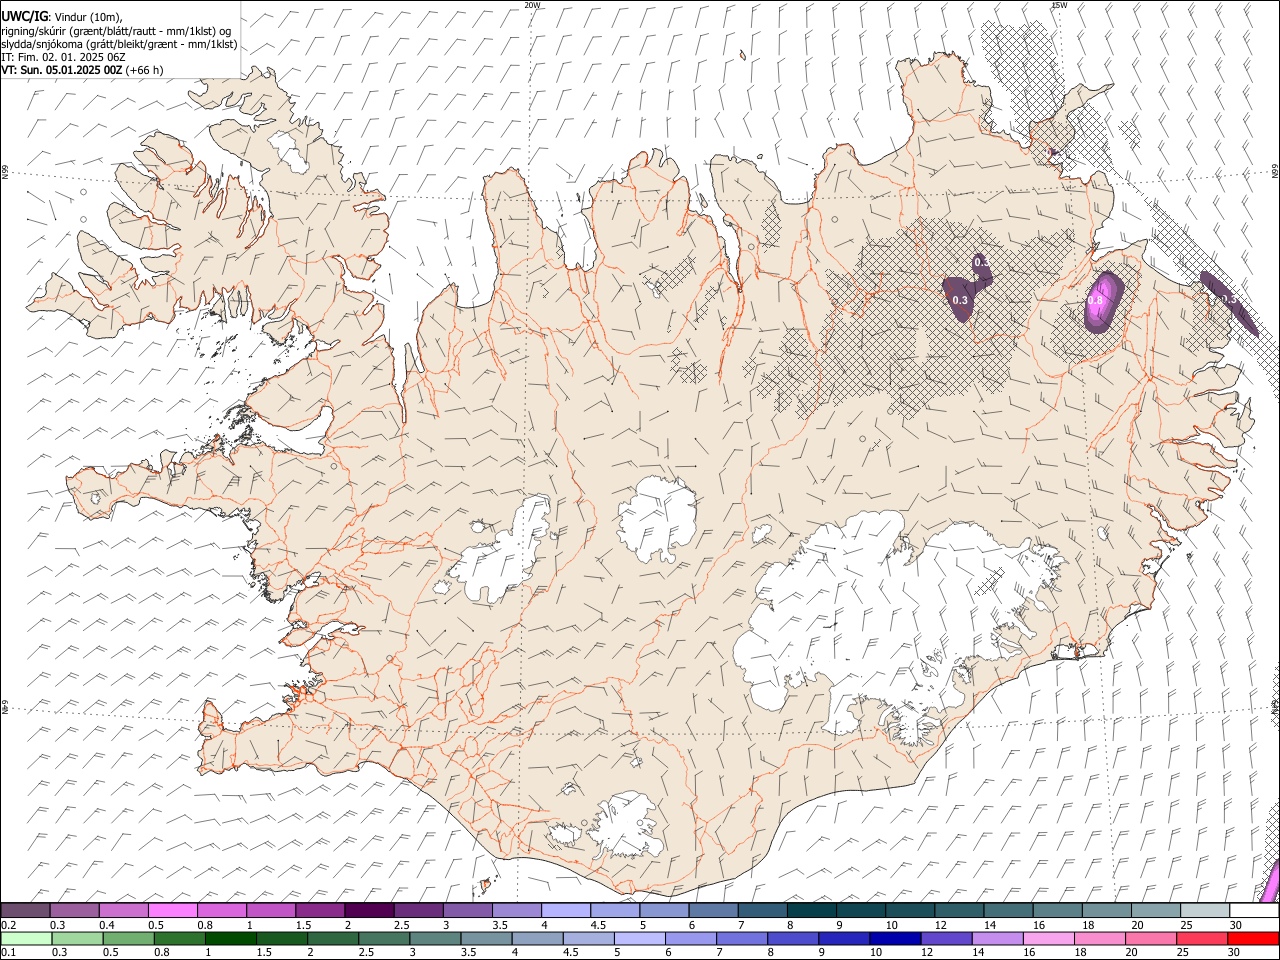Screen dimensions: 1280x960
Task: Select the light pink lower swatch labeled 16
Action: pyautogui.click(x=1048, y=938)
